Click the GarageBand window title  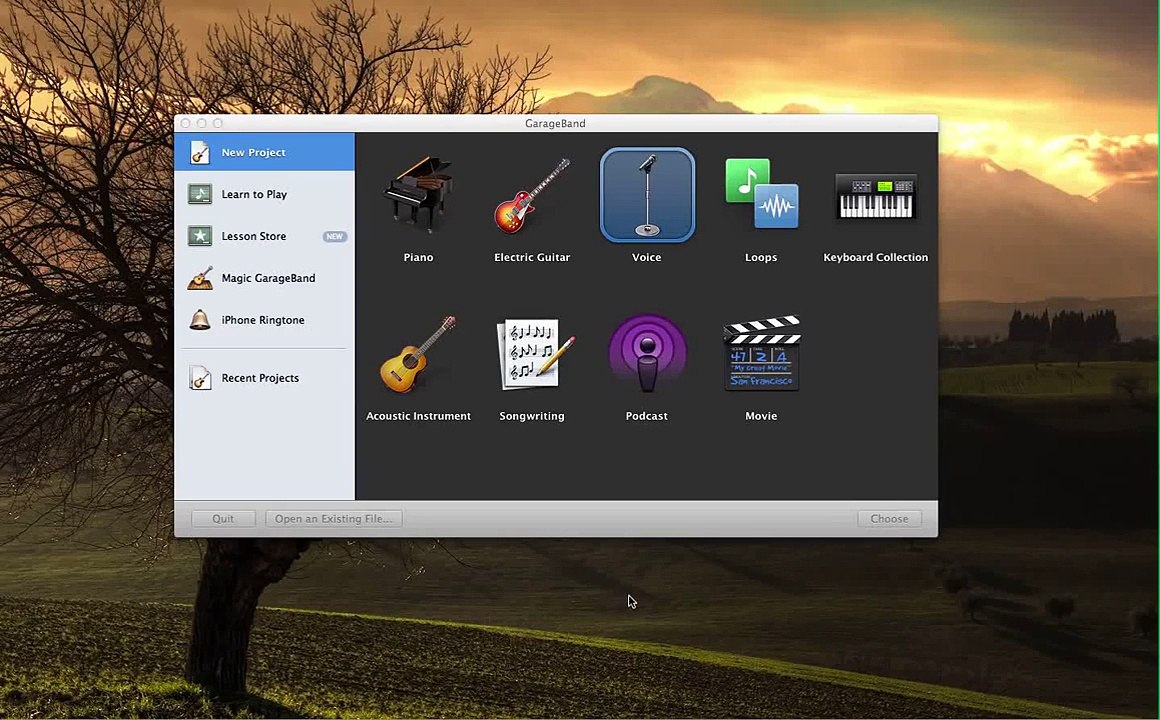tap(556, 124)
